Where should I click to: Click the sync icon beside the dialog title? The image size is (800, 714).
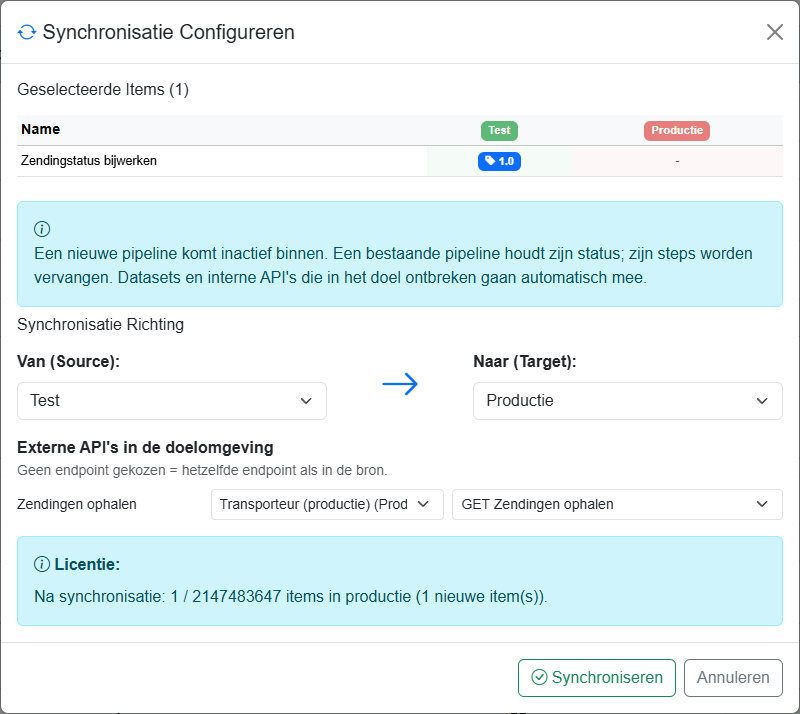27,32
